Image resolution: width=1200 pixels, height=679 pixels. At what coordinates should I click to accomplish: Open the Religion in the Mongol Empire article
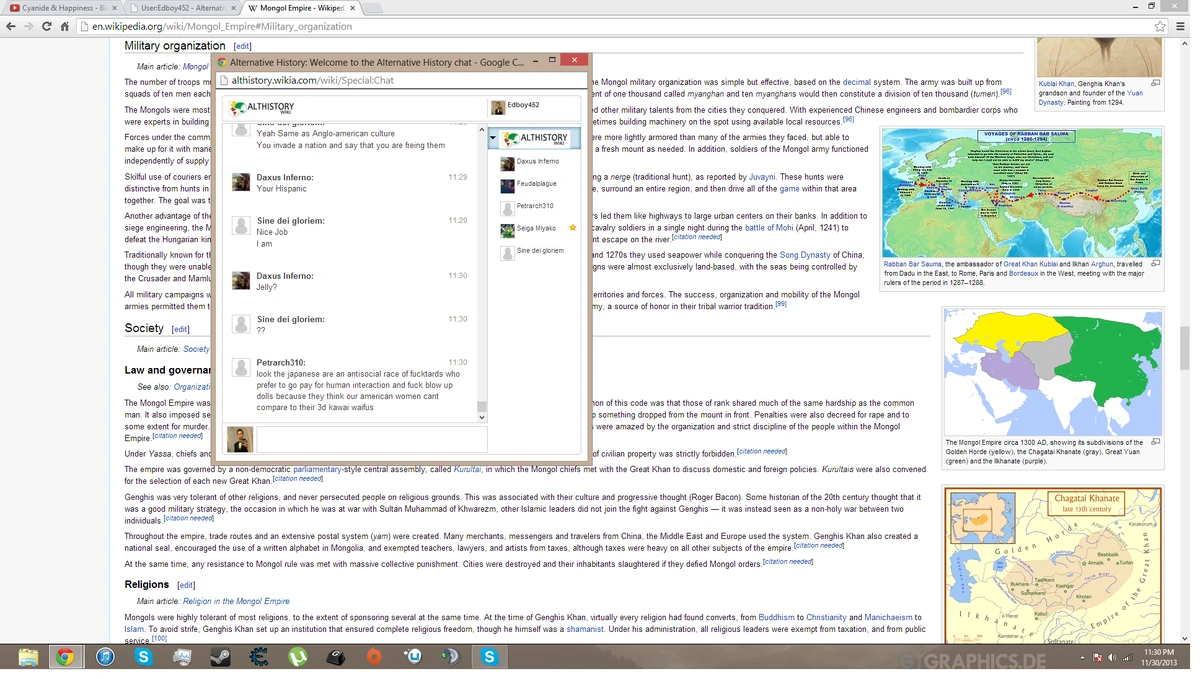(236, 601)
